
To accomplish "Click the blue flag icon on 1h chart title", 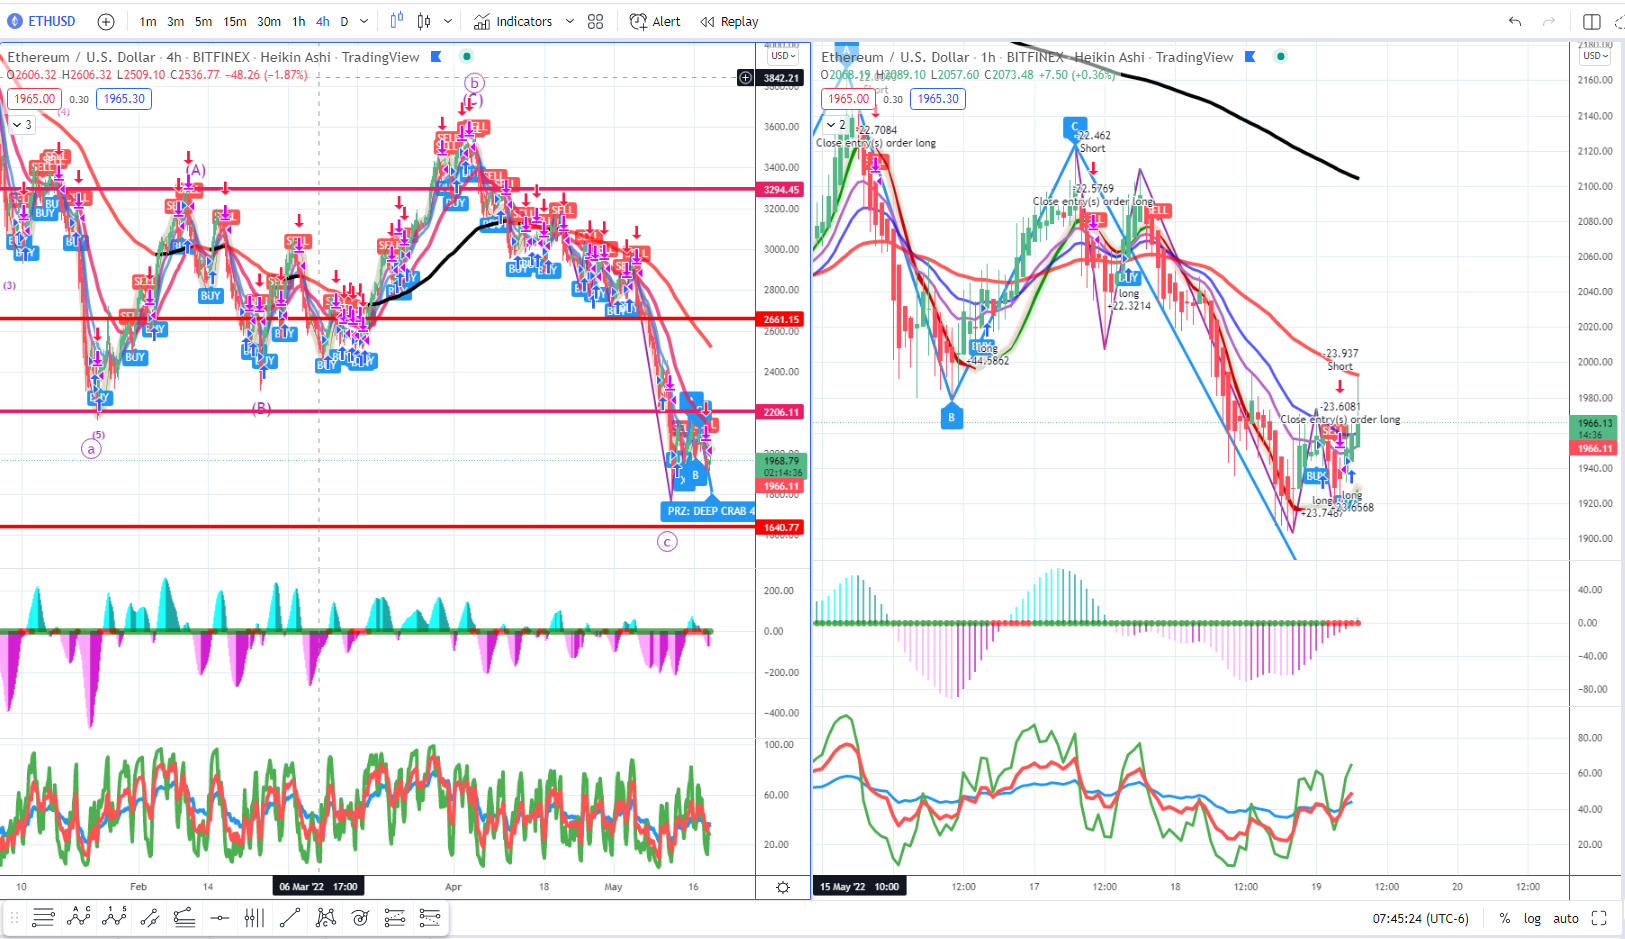I will tap(1250, 57).
